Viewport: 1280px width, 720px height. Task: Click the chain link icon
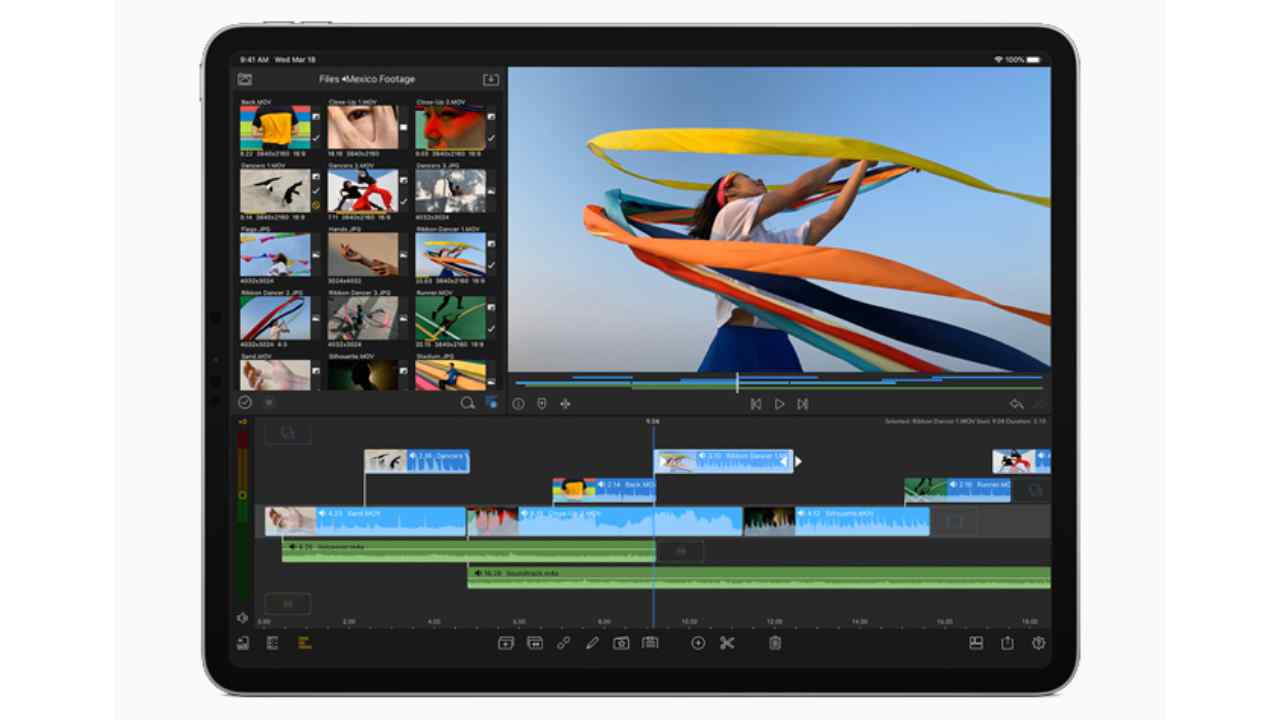point(564,643)
